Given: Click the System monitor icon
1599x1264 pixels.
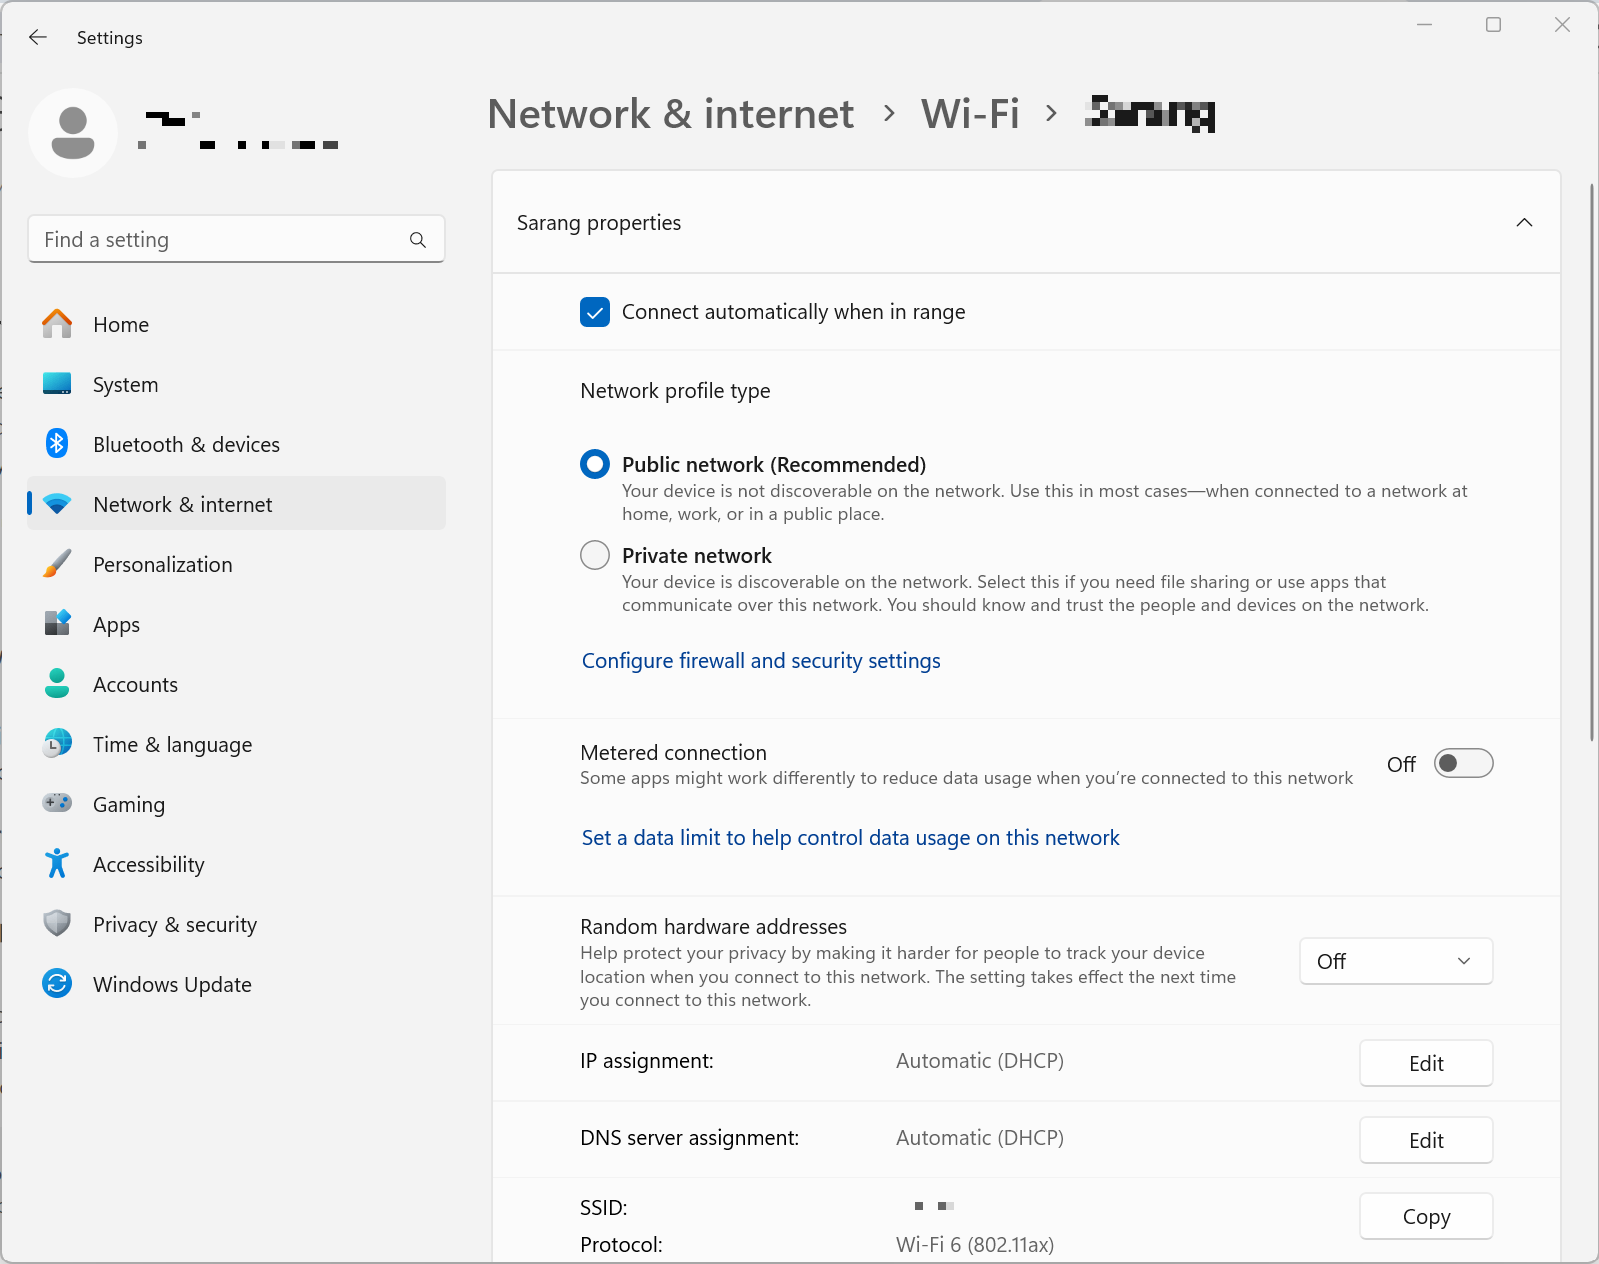Looking at the screenshot, I should click(57, 384).
